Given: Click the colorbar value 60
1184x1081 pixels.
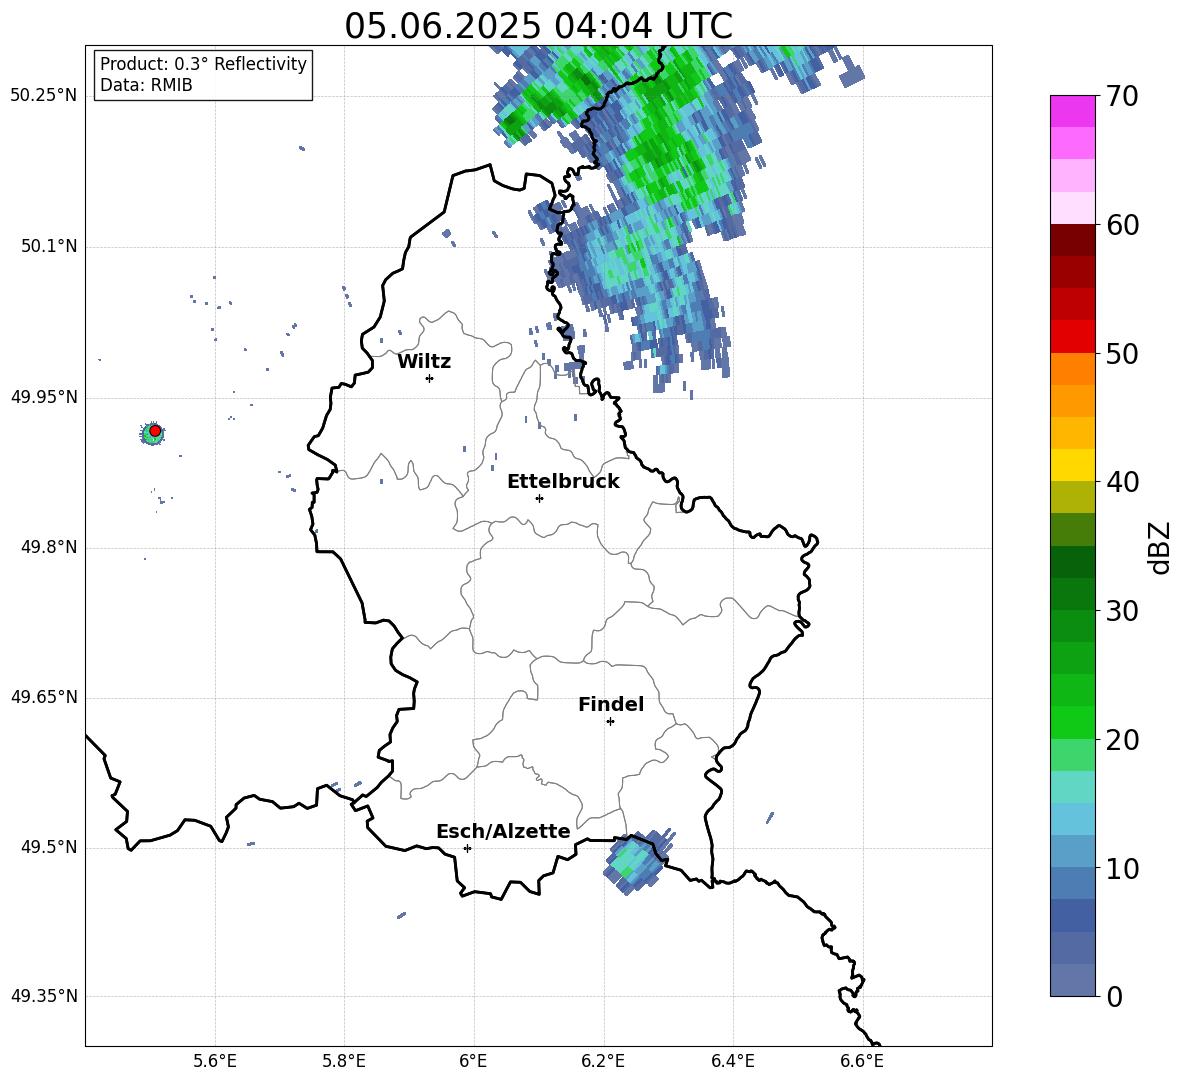Looking at the screenshot, I should [1122, 225].
